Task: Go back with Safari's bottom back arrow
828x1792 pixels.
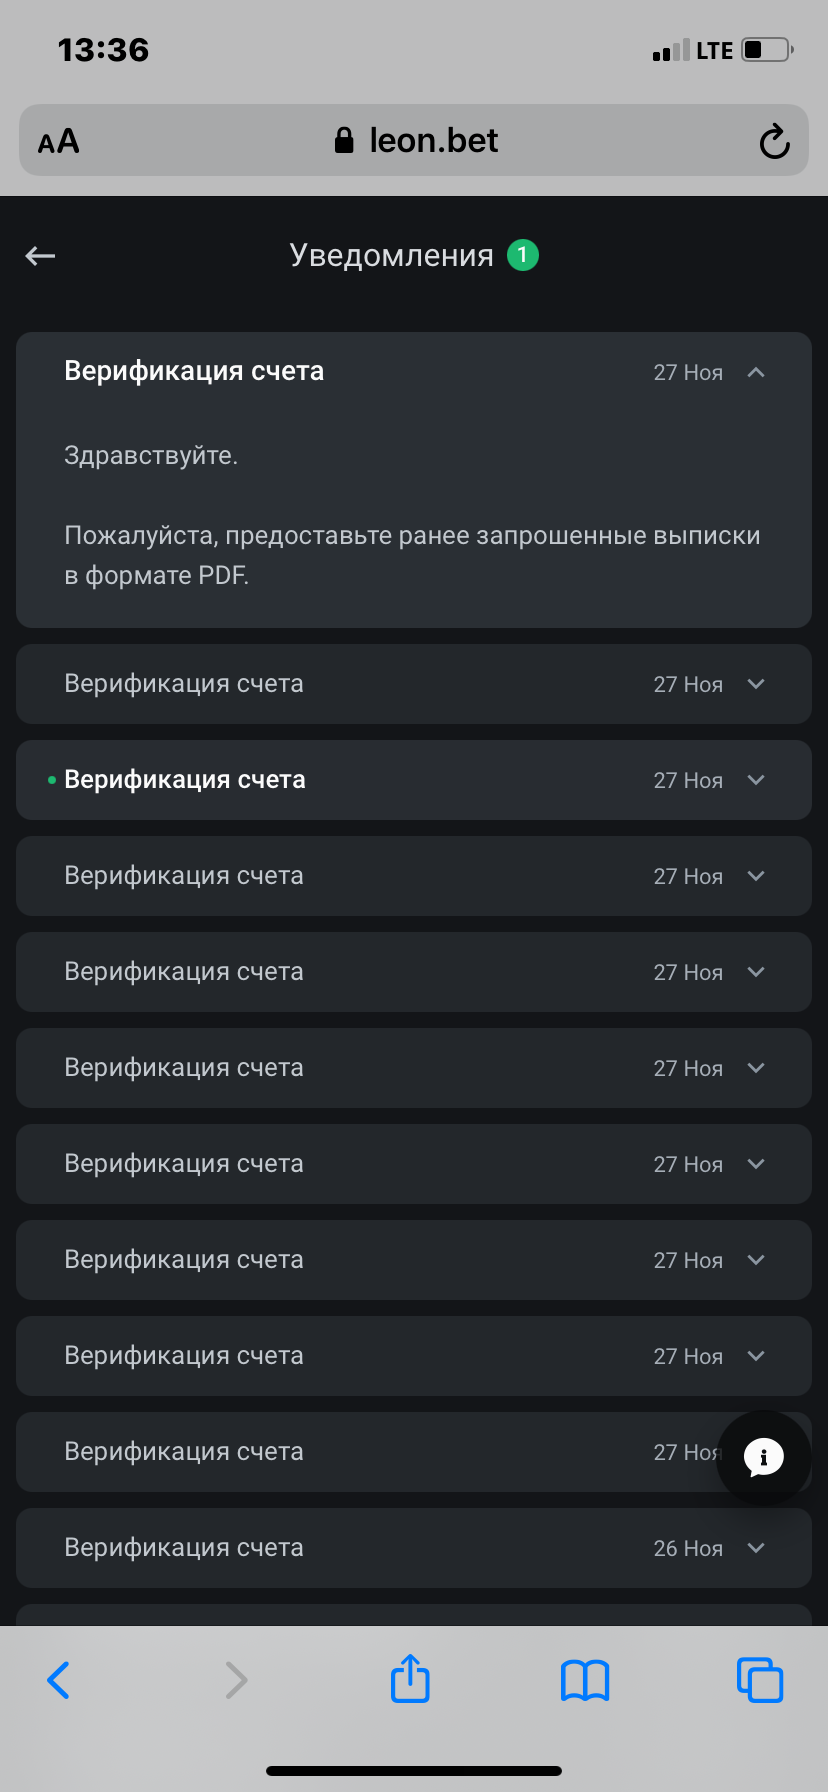Action: (59, 1679)
